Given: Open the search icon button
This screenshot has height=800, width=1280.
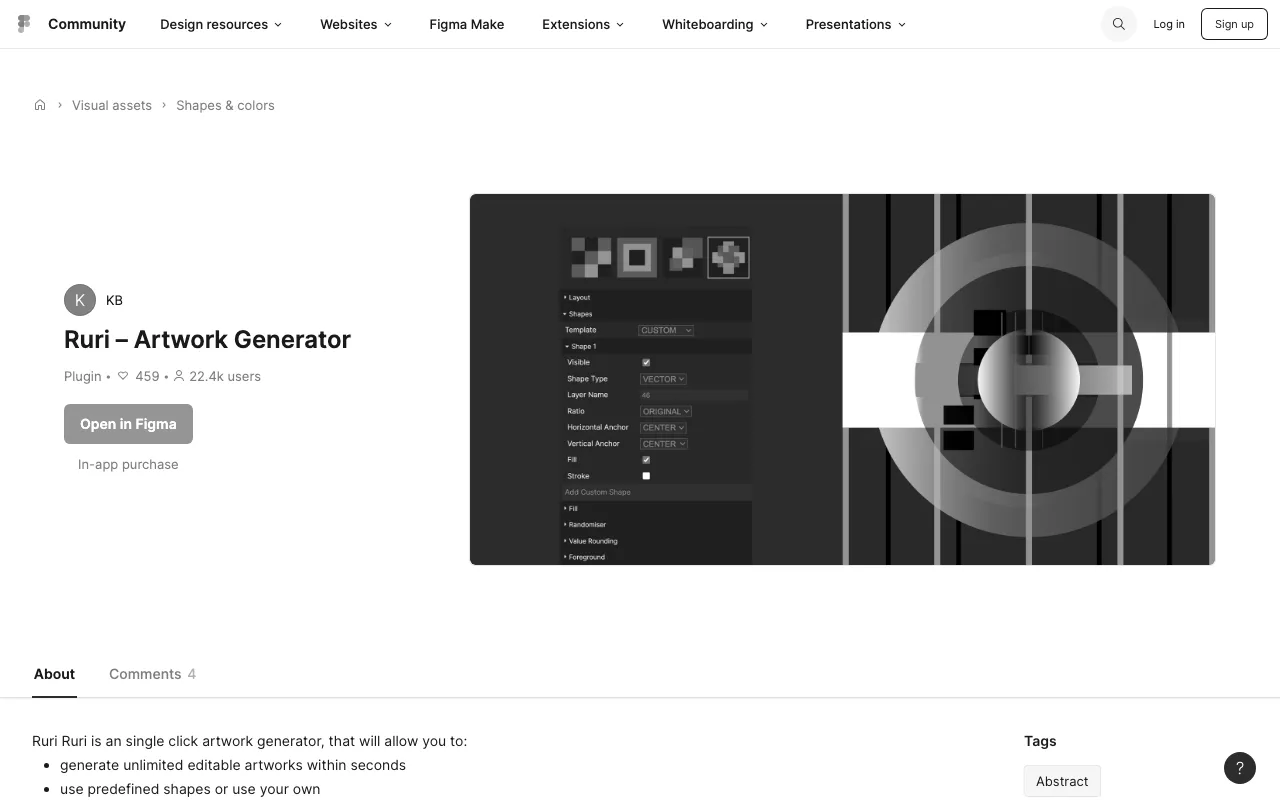Looking at the screenshot, I should [1119, 24].
